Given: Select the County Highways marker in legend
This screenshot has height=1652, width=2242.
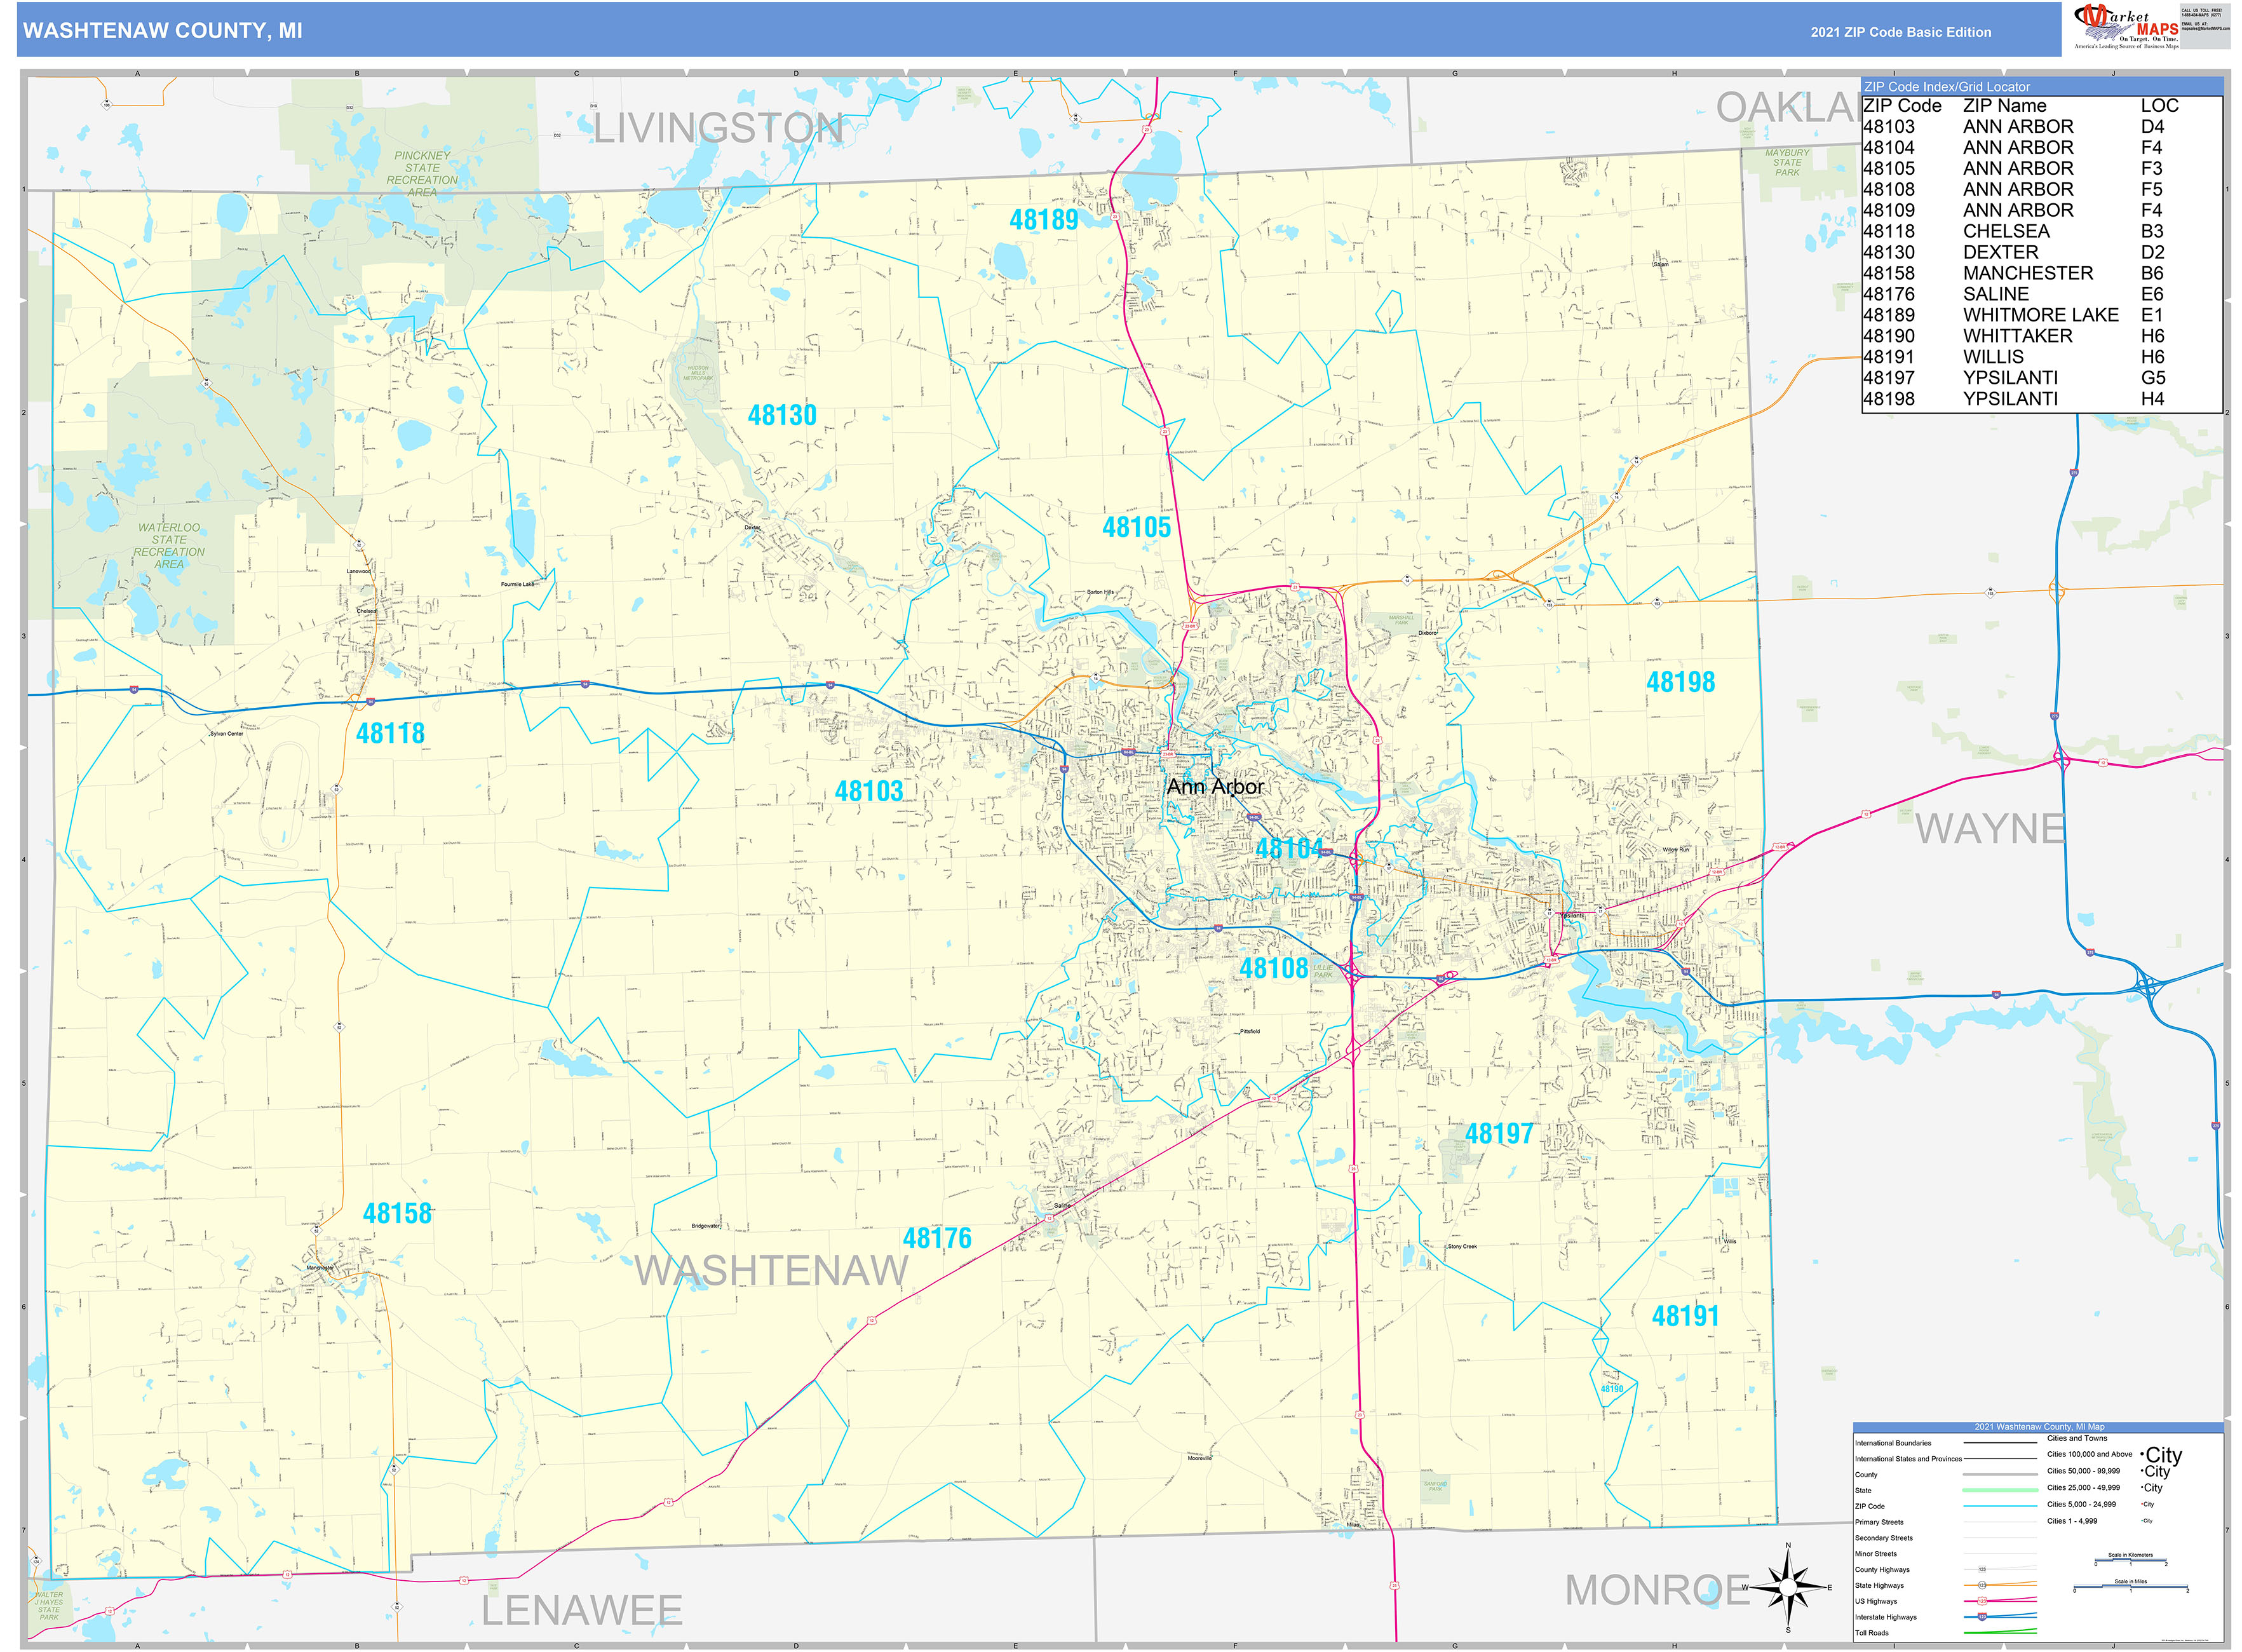Looking at the screenshot, I should click(x=1984, y=1569).
